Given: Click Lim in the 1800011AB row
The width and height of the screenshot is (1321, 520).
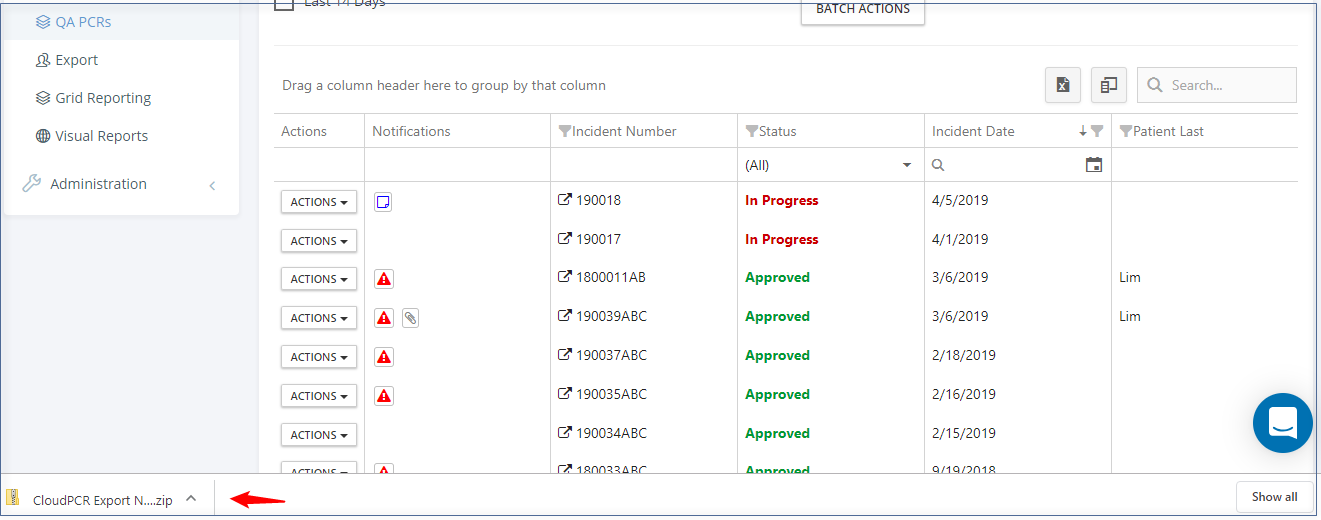Looking at the screenshot, I should point(1129,277).
